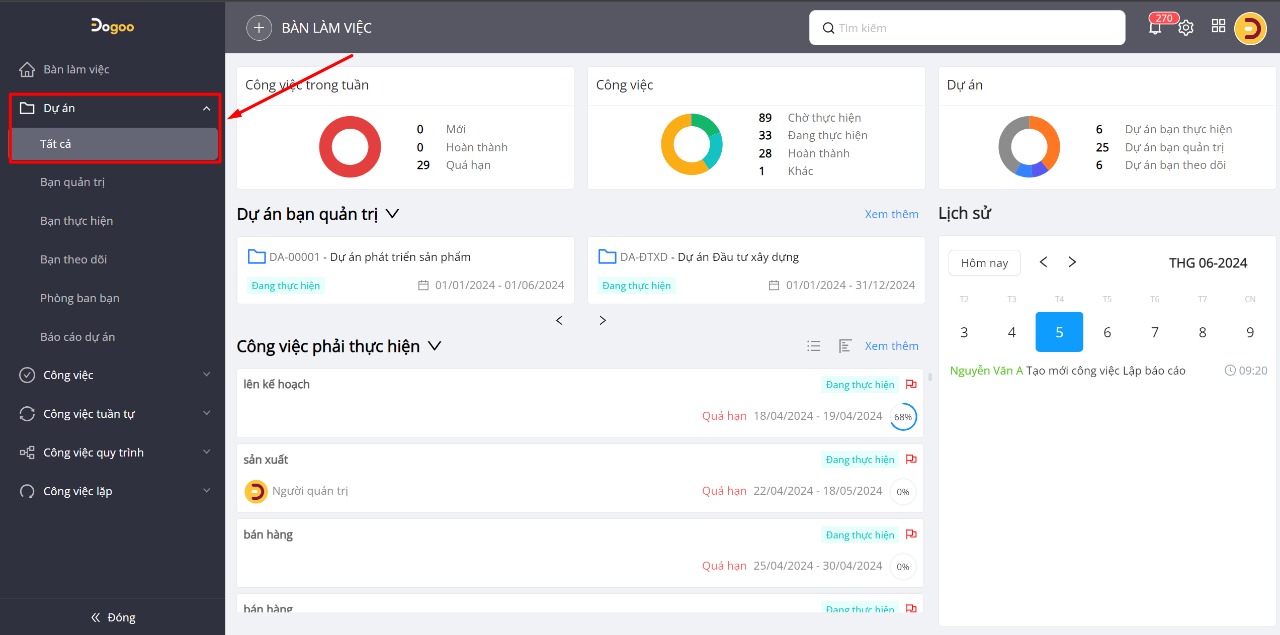Open the user avatar menu

point(1250,28)
